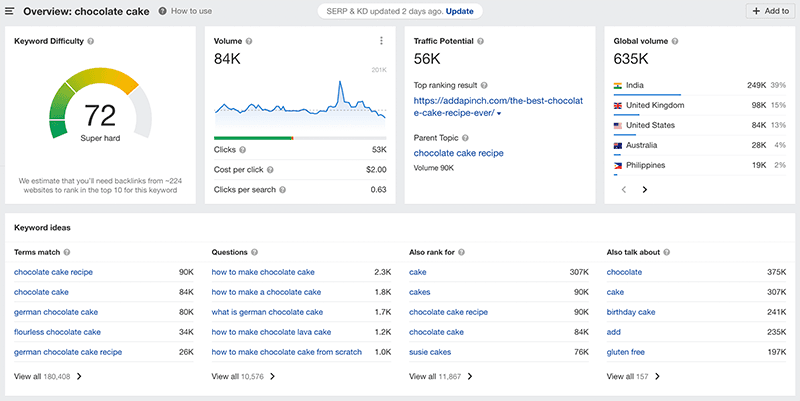Click the Philippines flag icon
This screenshot has height=401, width=800.
618,165
